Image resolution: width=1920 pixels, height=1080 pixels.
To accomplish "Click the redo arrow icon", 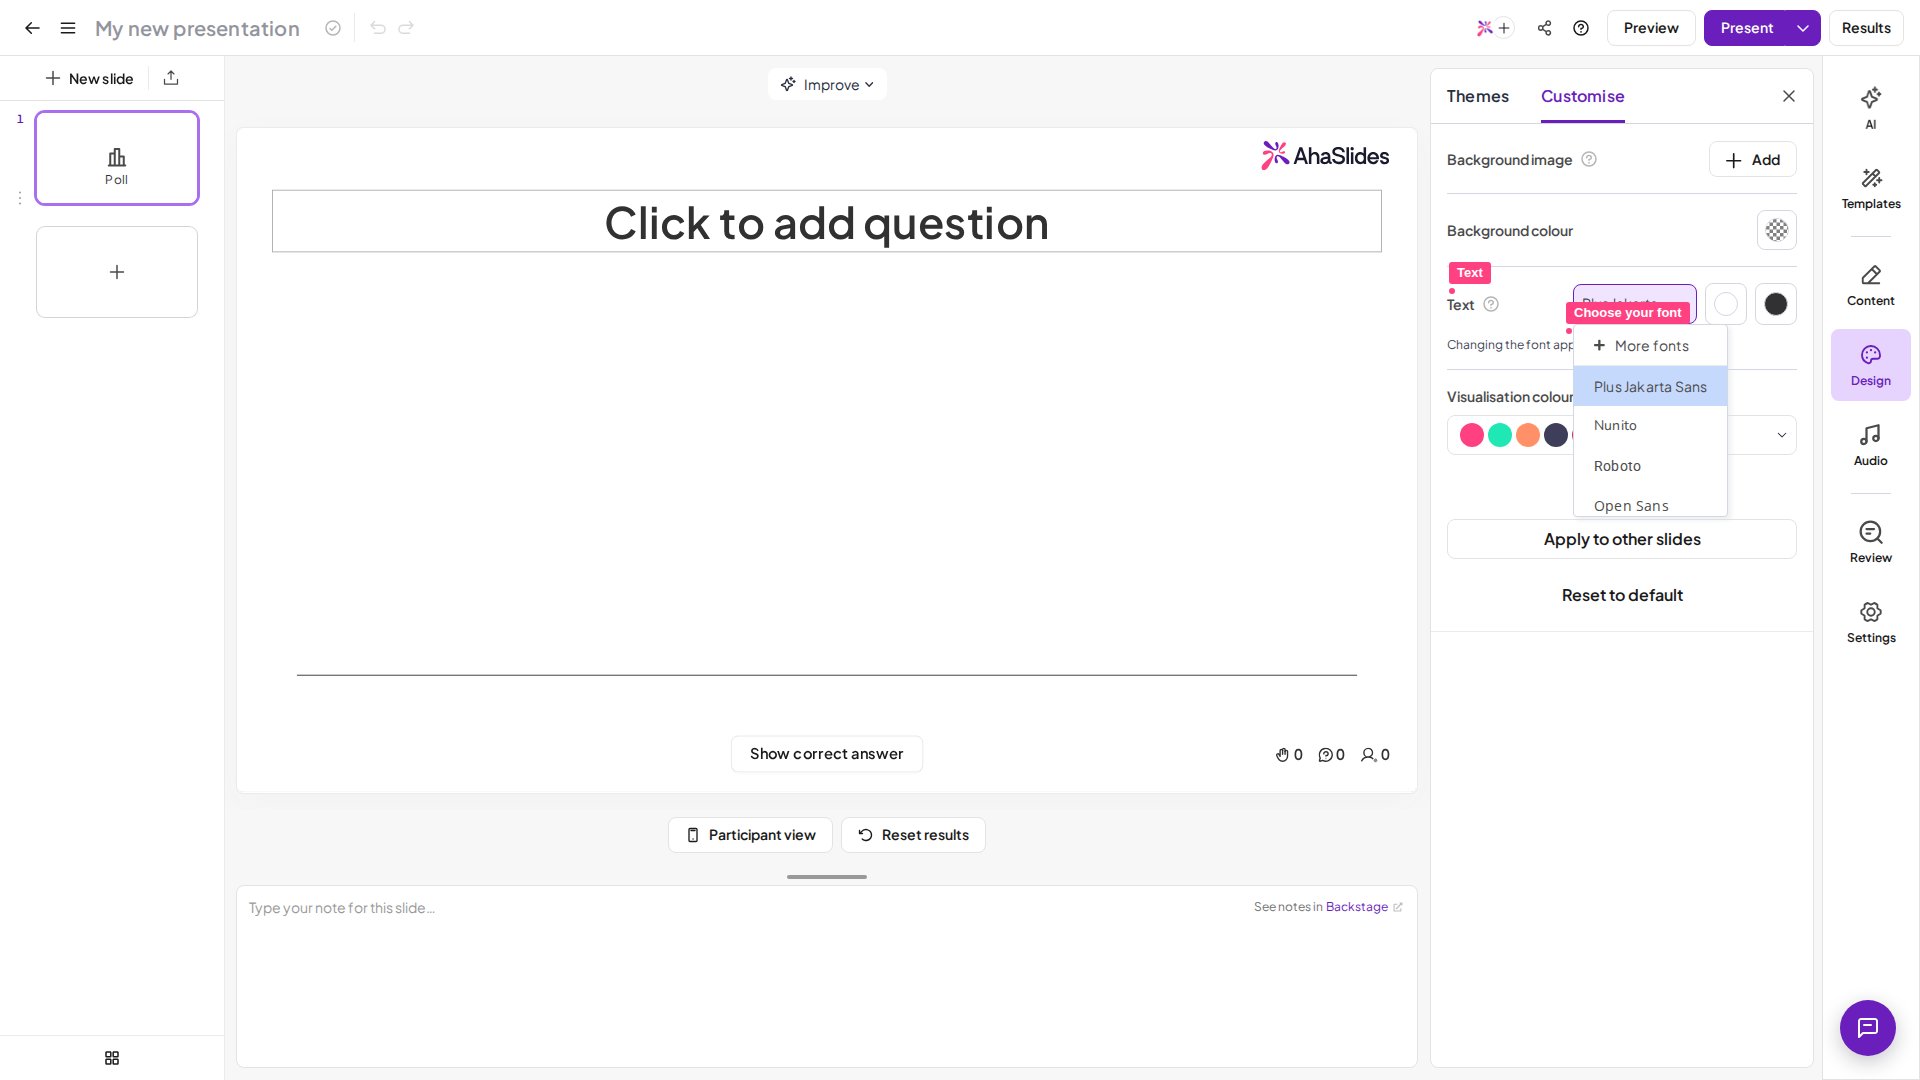I will (x=406, y=28).
